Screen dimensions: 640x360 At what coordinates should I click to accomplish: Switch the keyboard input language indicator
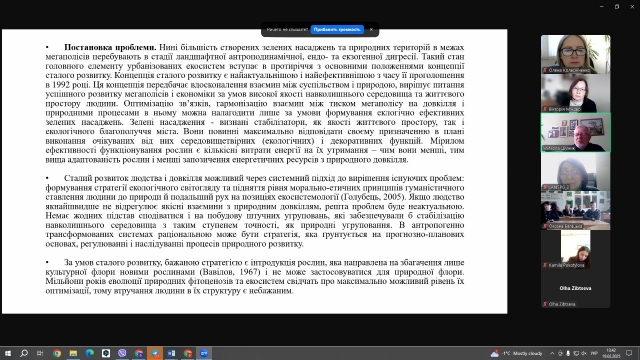click(594, 353)
